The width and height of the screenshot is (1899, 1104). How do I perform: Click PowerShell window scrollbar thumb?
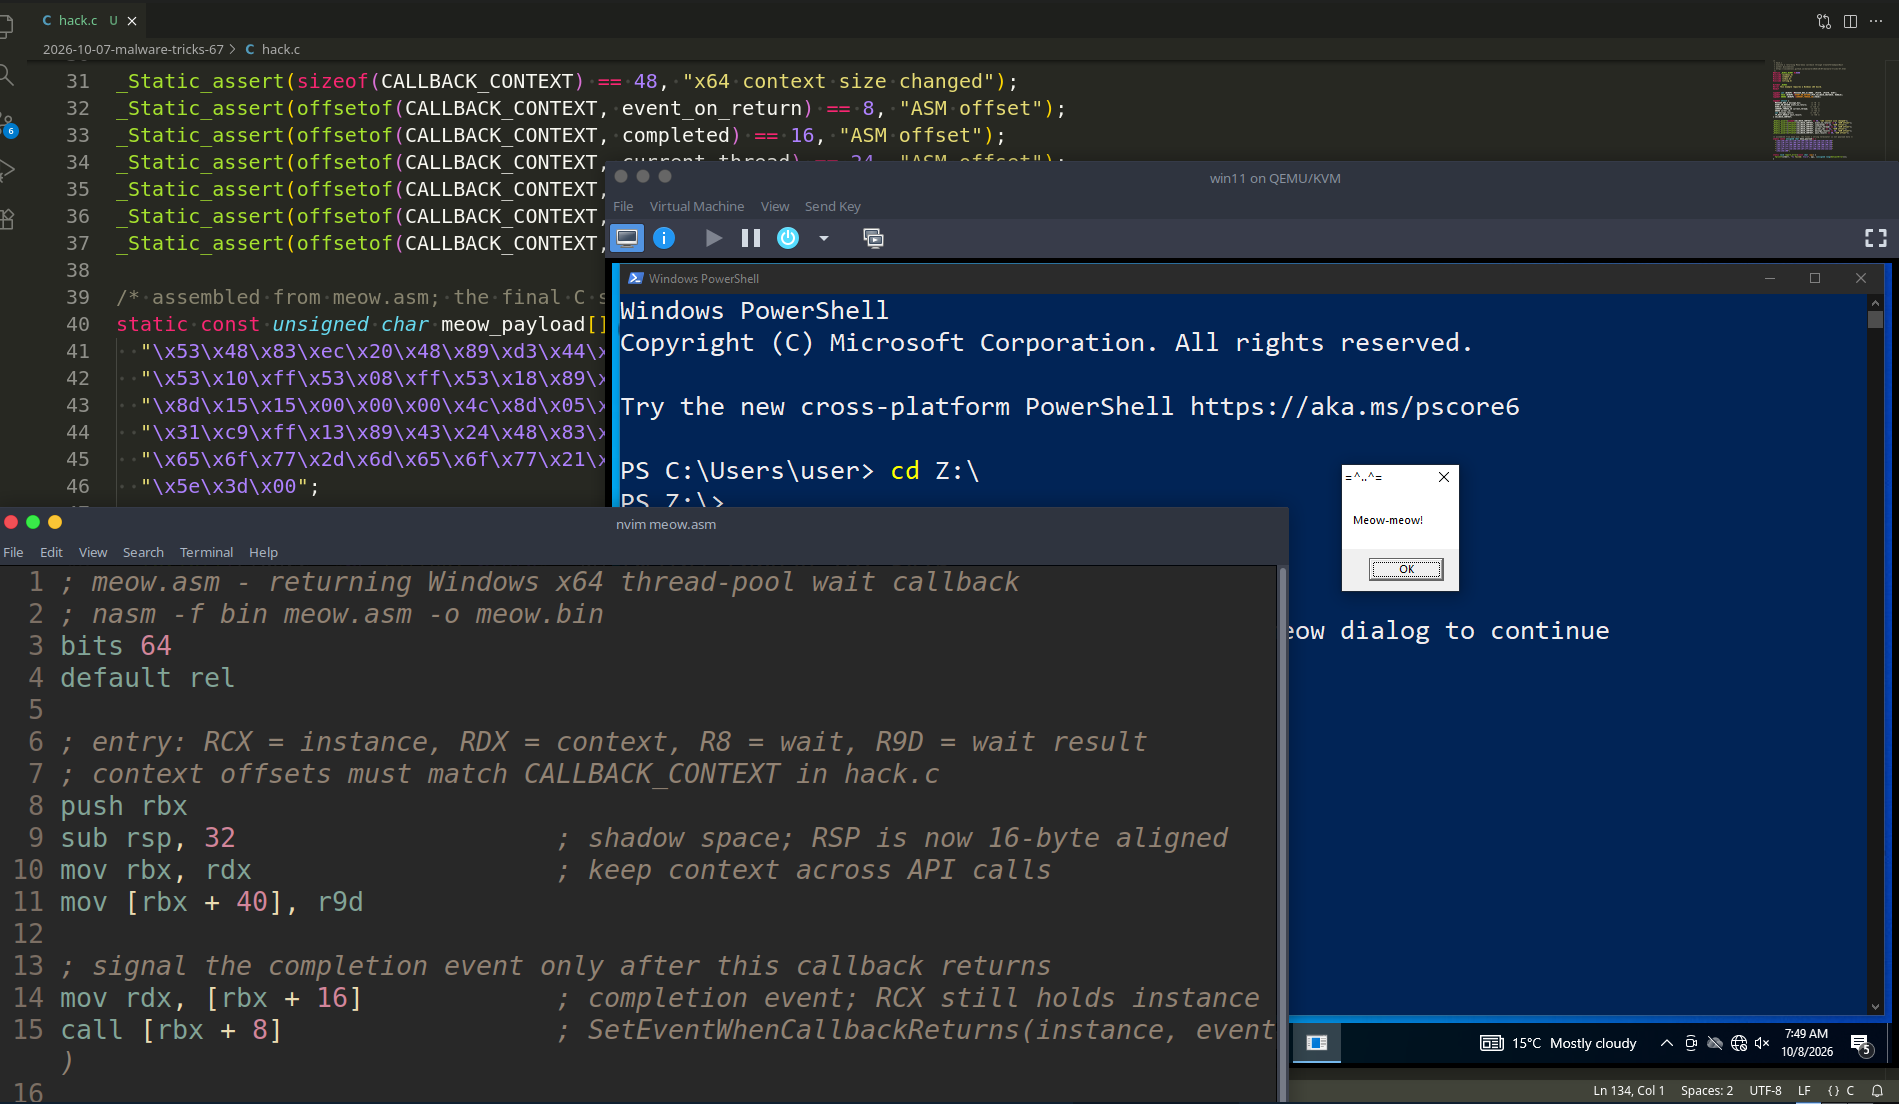click(1875, 320)
